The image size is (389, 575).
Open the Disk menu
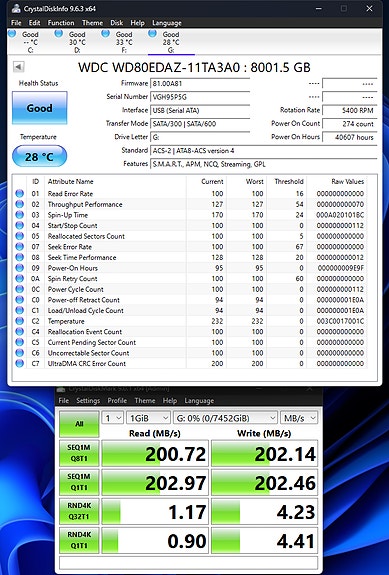(x=117, y=23)
